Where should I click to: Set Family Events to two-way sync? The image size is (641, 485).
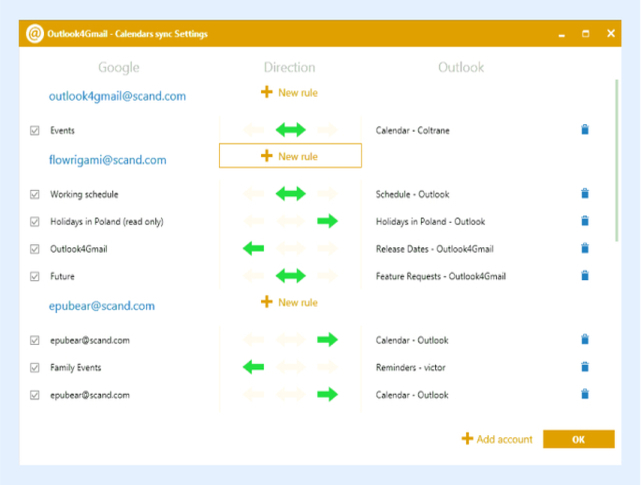click(290, 367)
